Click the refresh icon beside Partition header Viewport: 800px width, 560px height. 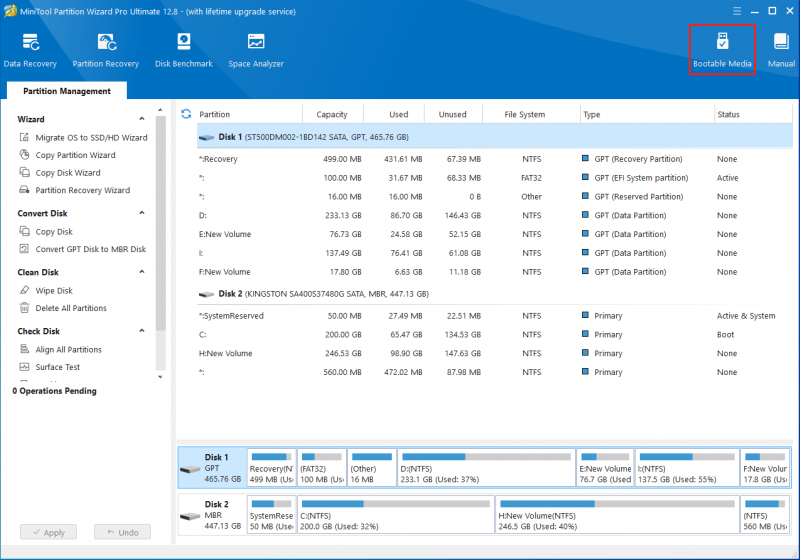tap(186, 114)
